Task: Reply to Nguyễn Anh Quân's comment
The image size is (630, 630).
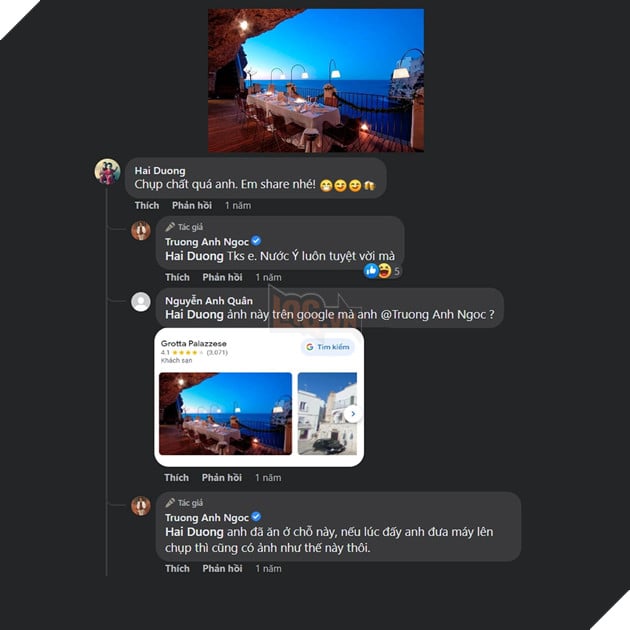Action: pos(222,477)
